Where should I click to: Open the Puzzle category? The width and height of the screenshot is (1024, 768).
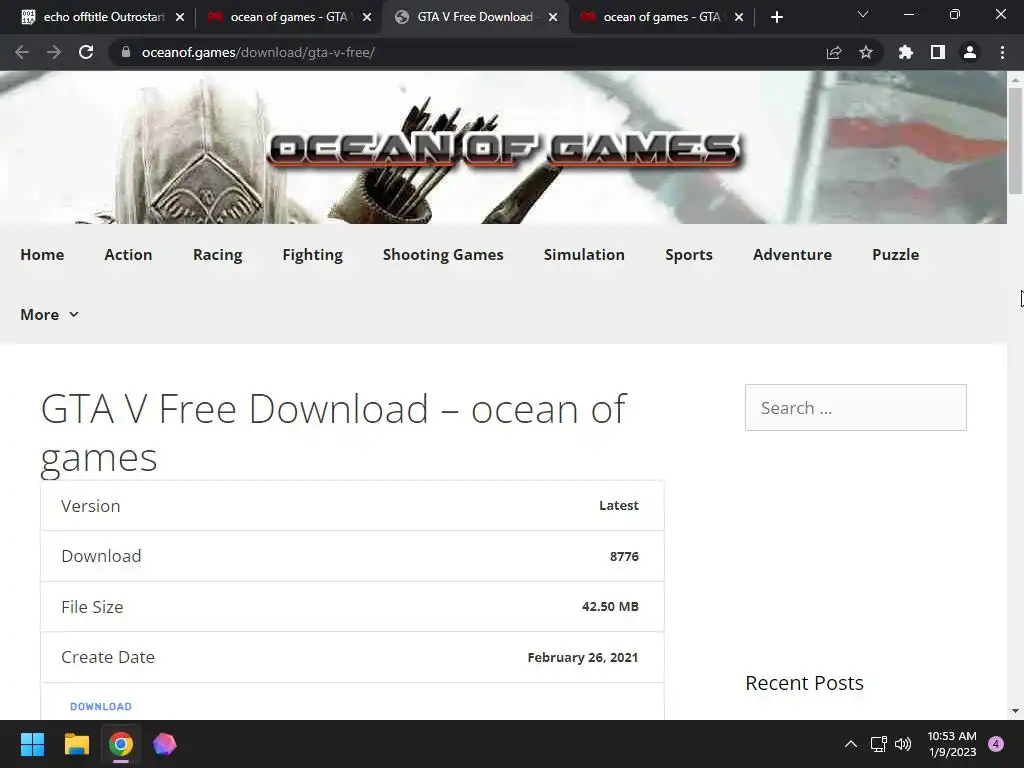click(x=895, y=255)
